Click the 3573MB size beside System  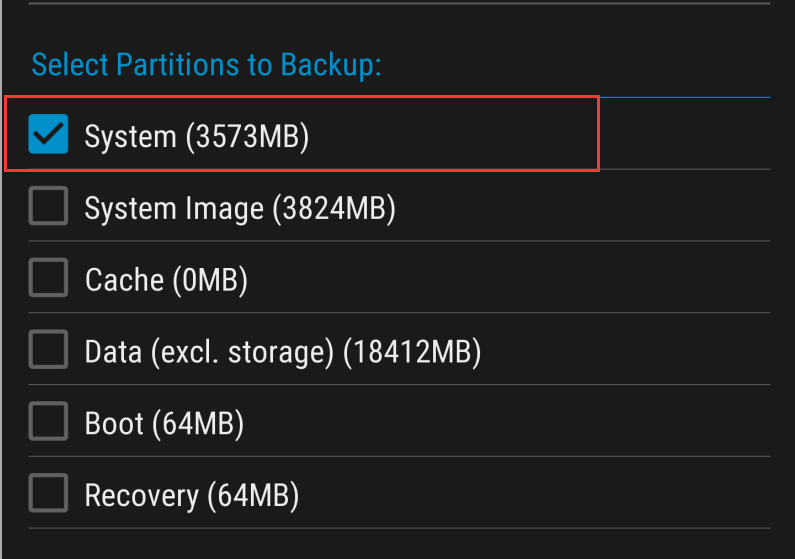249,136
